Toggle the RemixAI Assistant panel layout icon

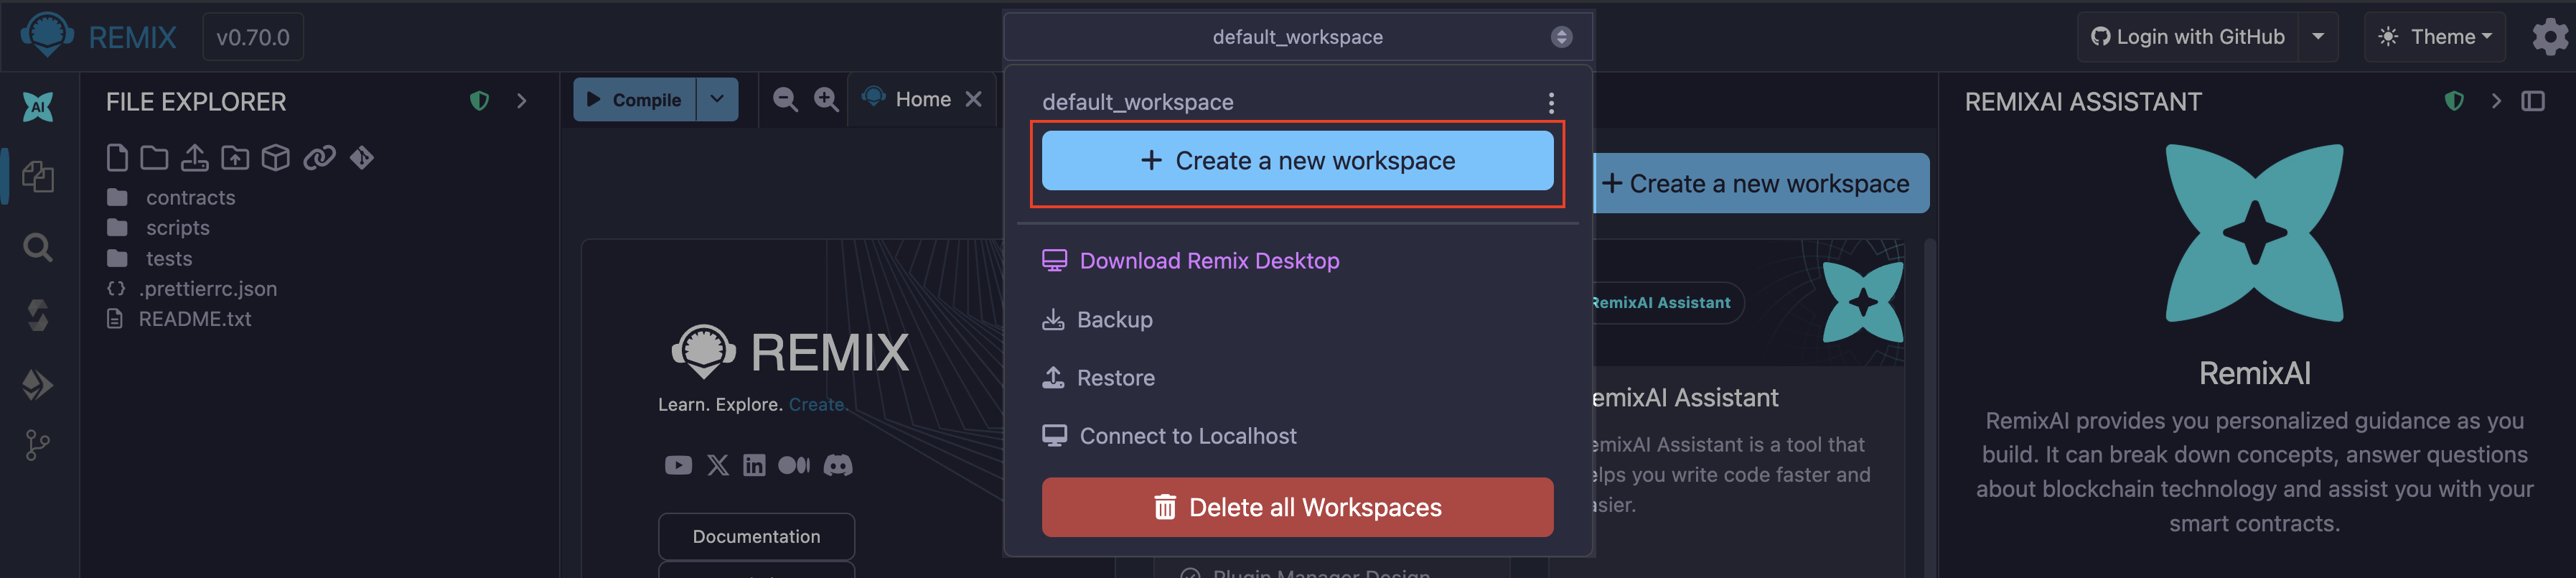coord(2533,101)
